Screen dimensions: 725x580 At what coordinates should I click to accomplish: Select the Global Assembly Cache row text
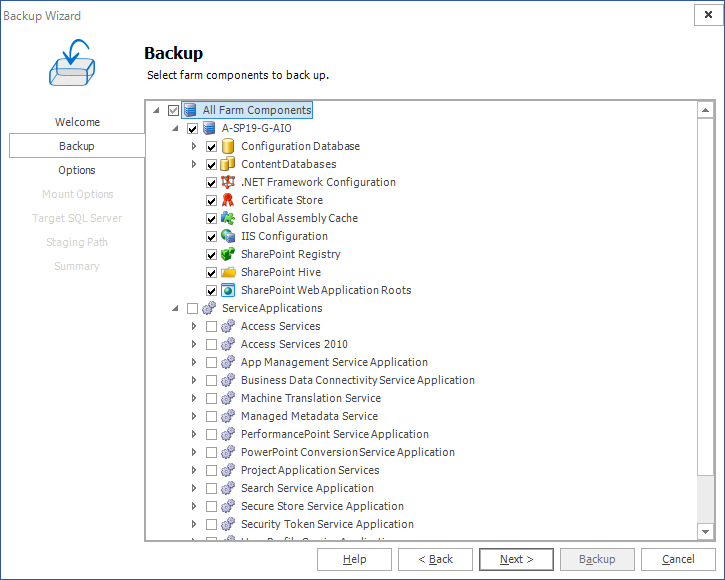(x=299, y=218)
